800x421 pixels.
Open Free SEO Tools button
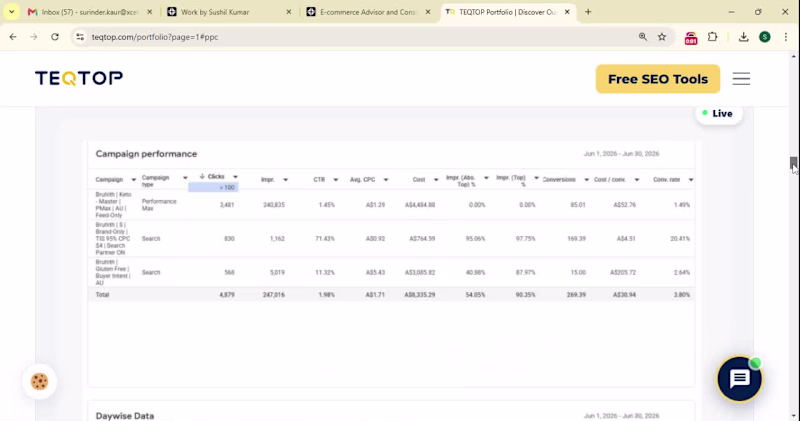click(658, 79)
